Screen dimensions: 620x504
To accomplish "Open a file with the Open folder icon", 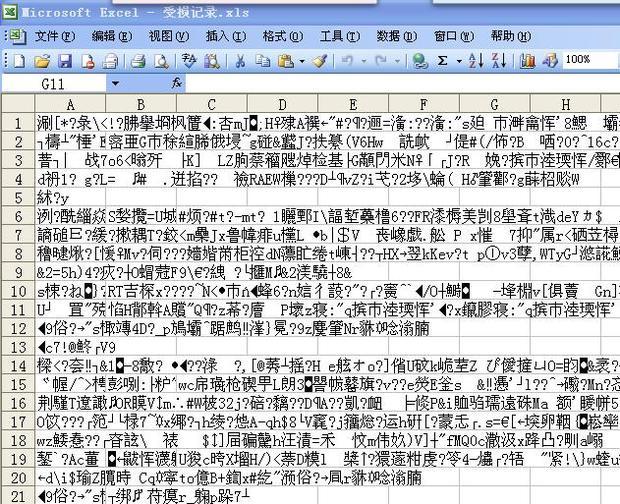I will pos(42,61).
